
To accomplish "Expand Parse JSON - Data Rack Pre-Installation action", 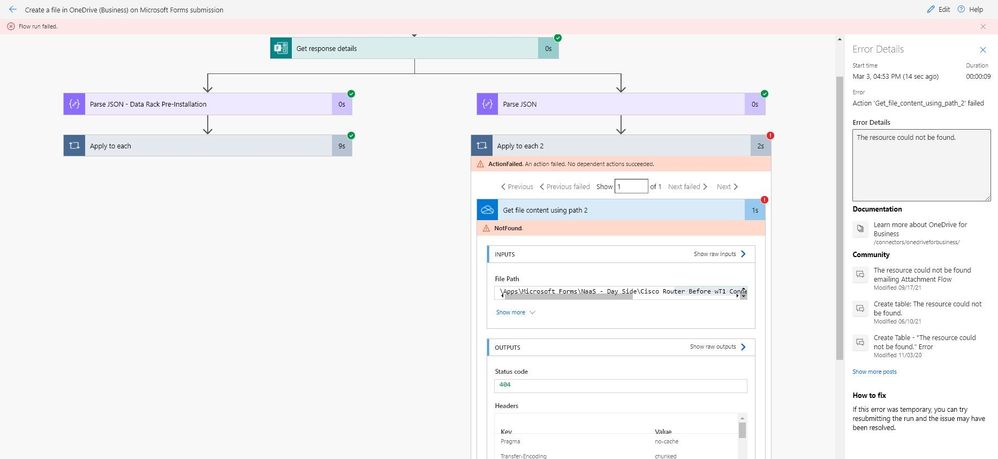I will click(x=207, y=104).
